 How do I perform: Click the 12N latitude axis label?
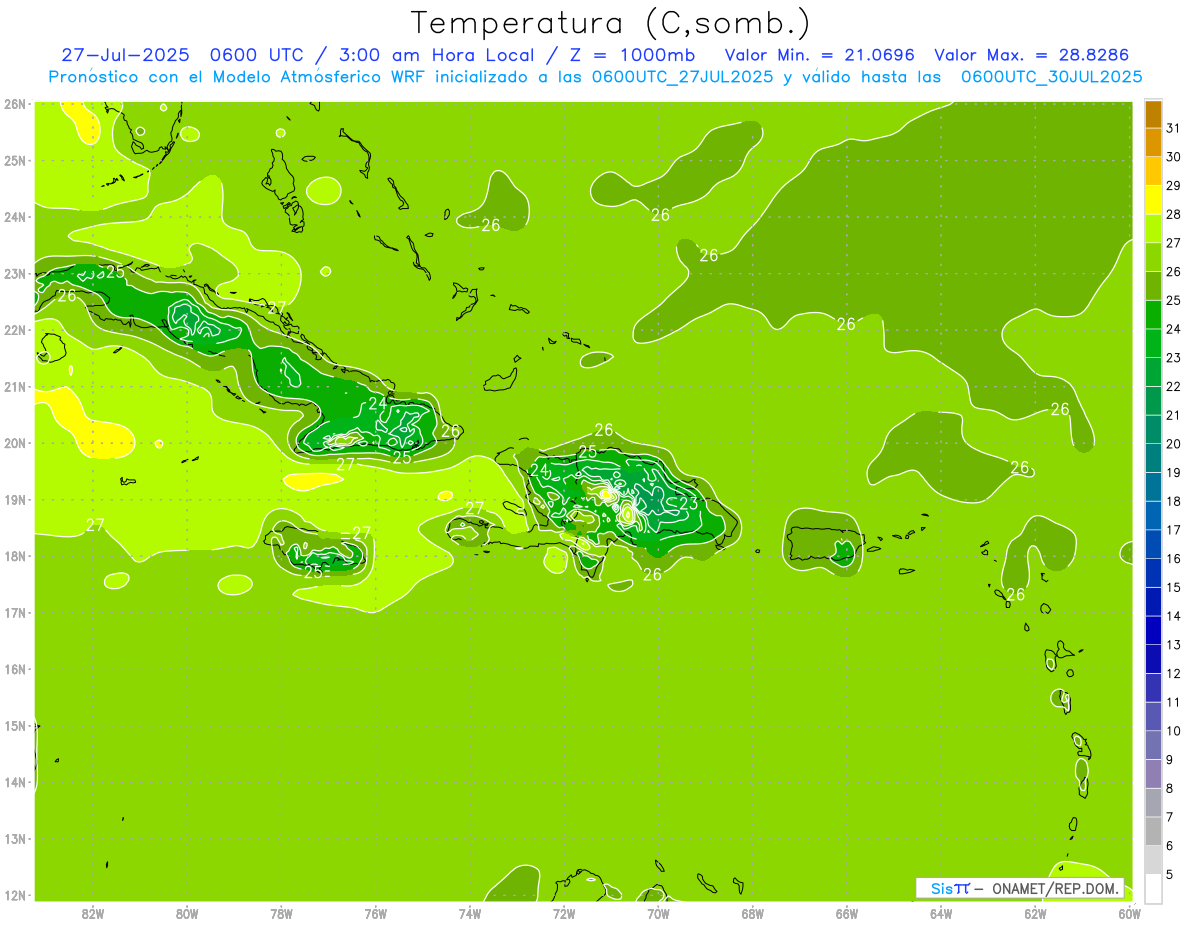point(15,895)
